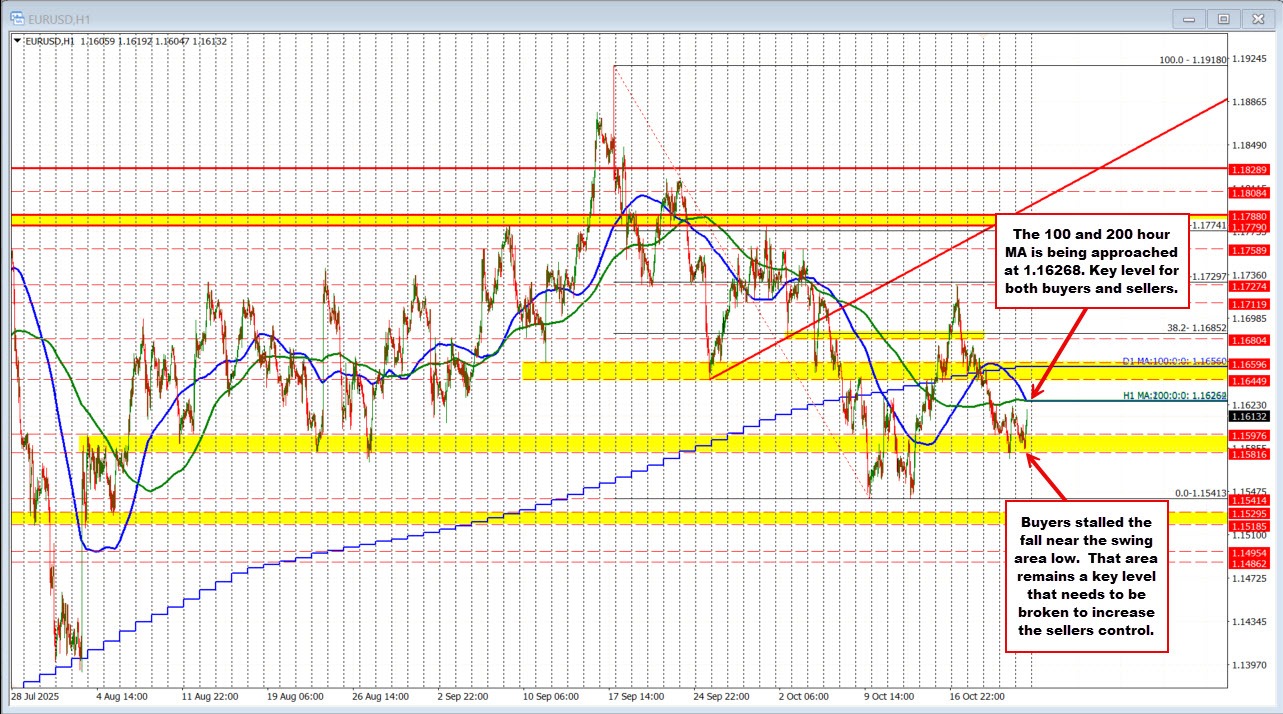Click the 100.0 Fibonacci level at 1.19180
This screenshot has width=1283, height=714.
pos(1192,60)
